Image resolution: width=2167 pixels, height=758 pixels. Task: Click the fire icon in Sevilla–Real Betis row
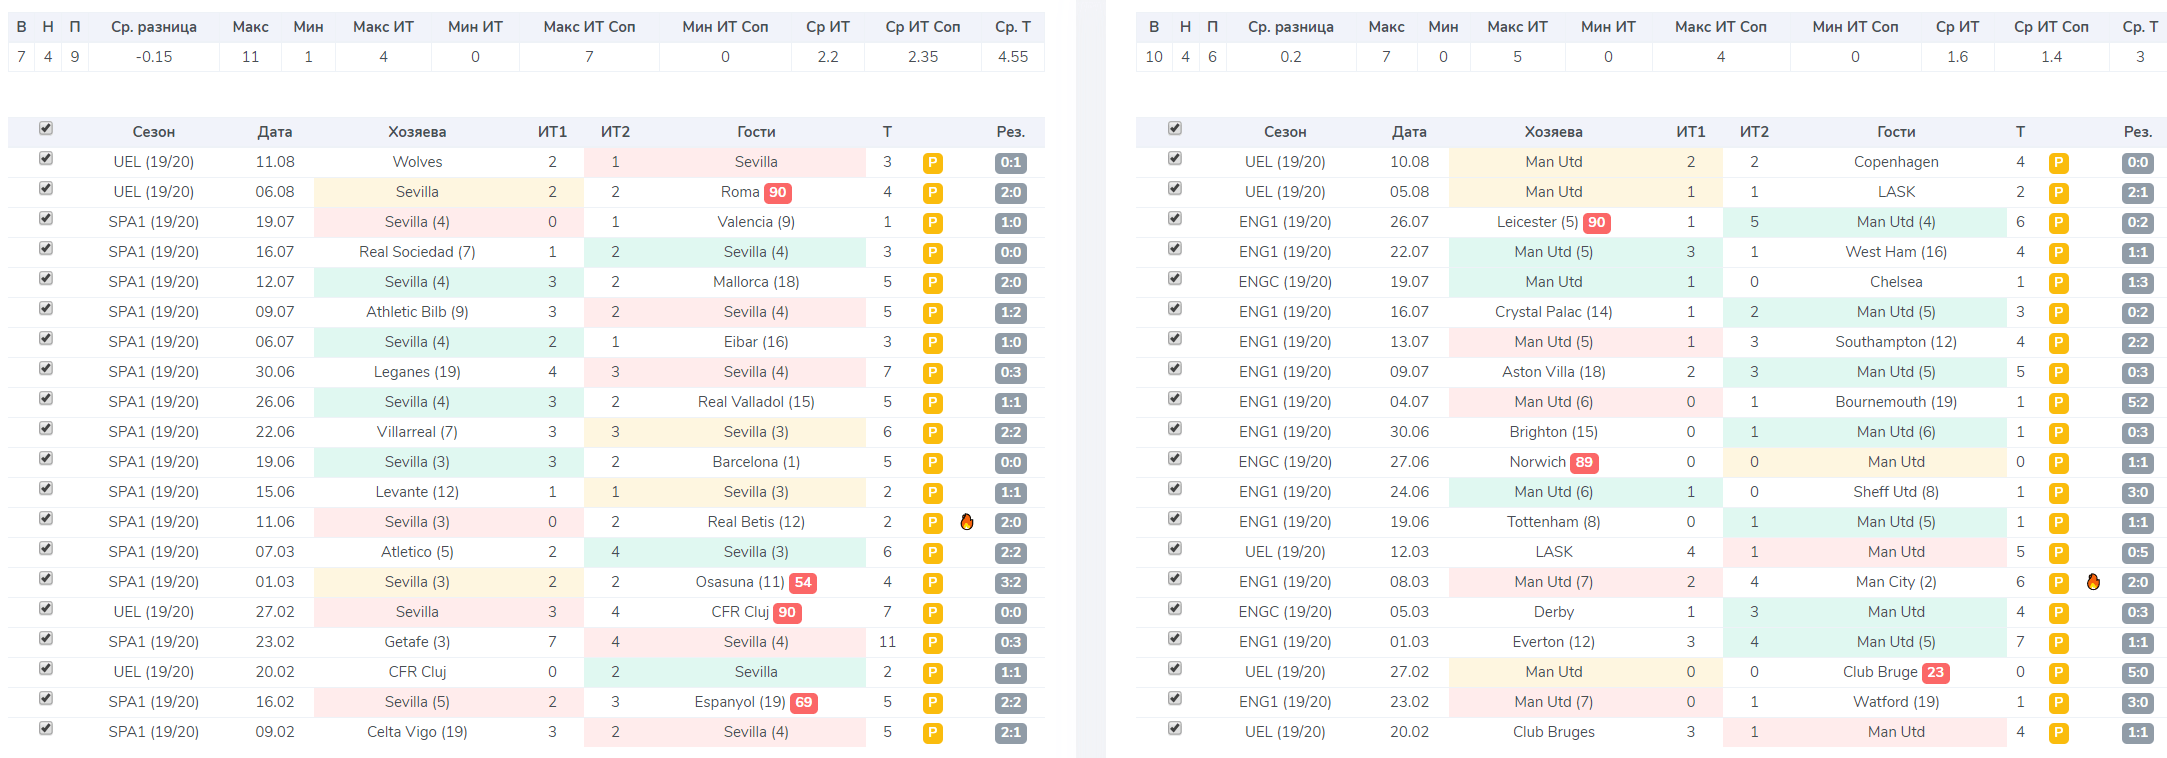click(966, 522)
